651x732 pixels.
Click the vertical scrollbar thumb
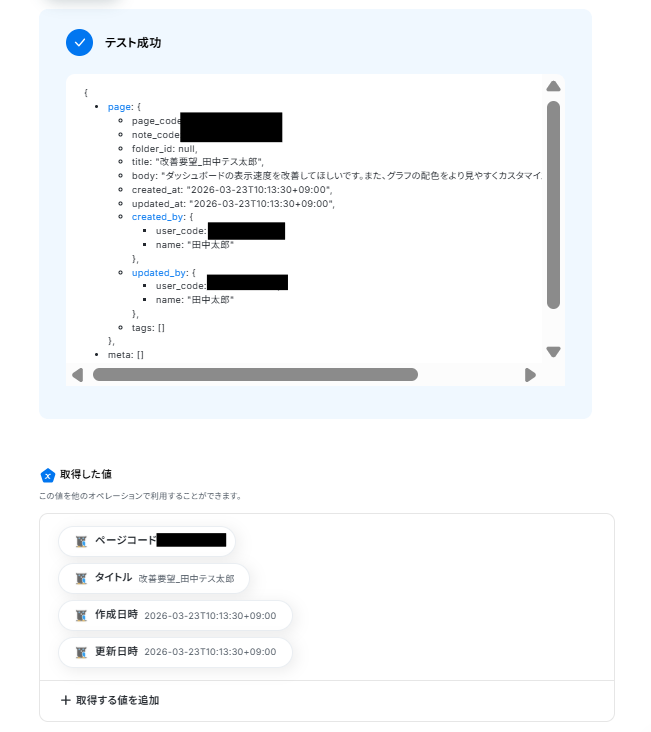click(x=553, y=205)
